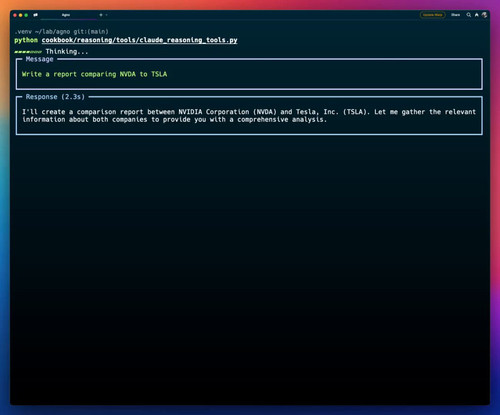
Task: Click the file path claude_reasoning_tools.py
Action: pos(139,40)
